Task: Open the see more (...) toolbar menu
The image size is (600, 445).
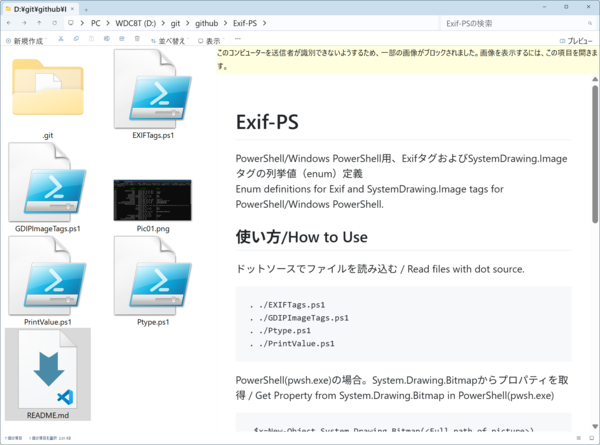Action: pyautogui.click(x=238, y=39)
